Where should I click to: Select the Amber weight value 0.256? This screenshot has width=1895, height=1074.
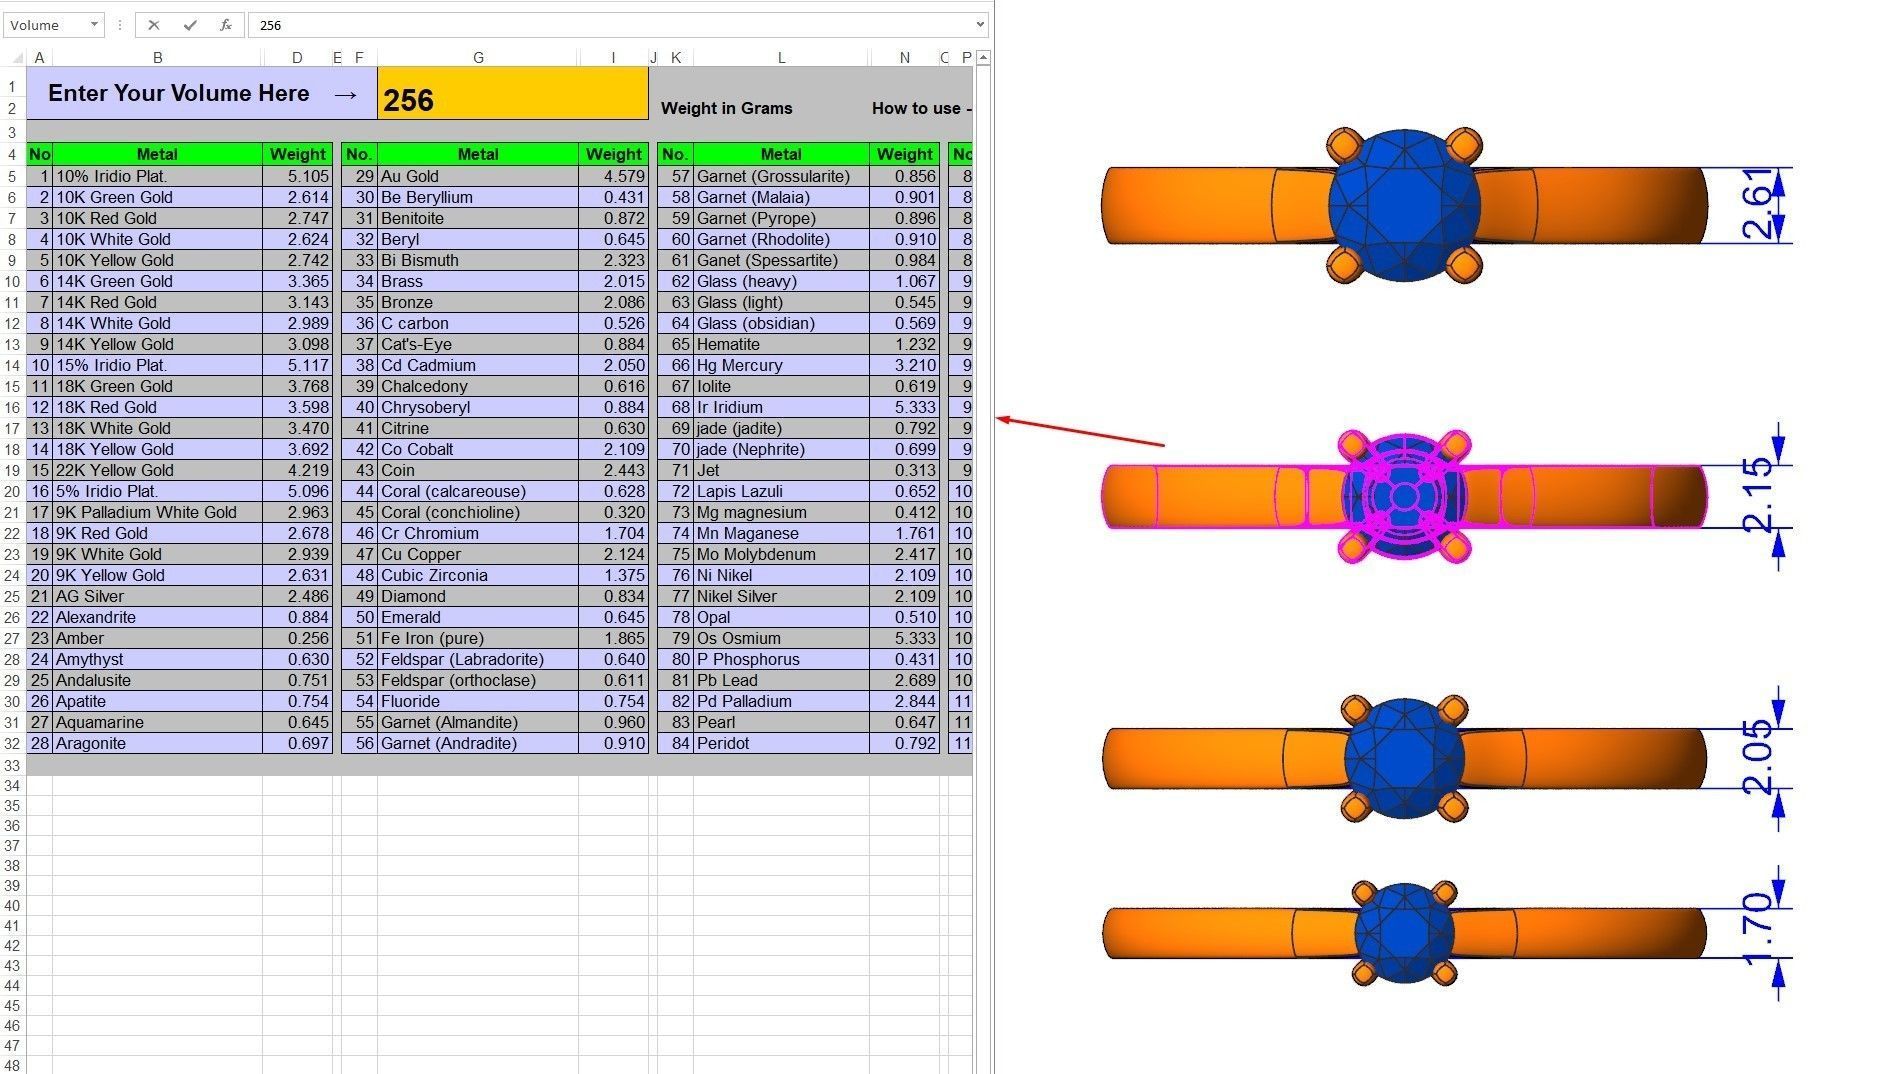pos(297,638)
